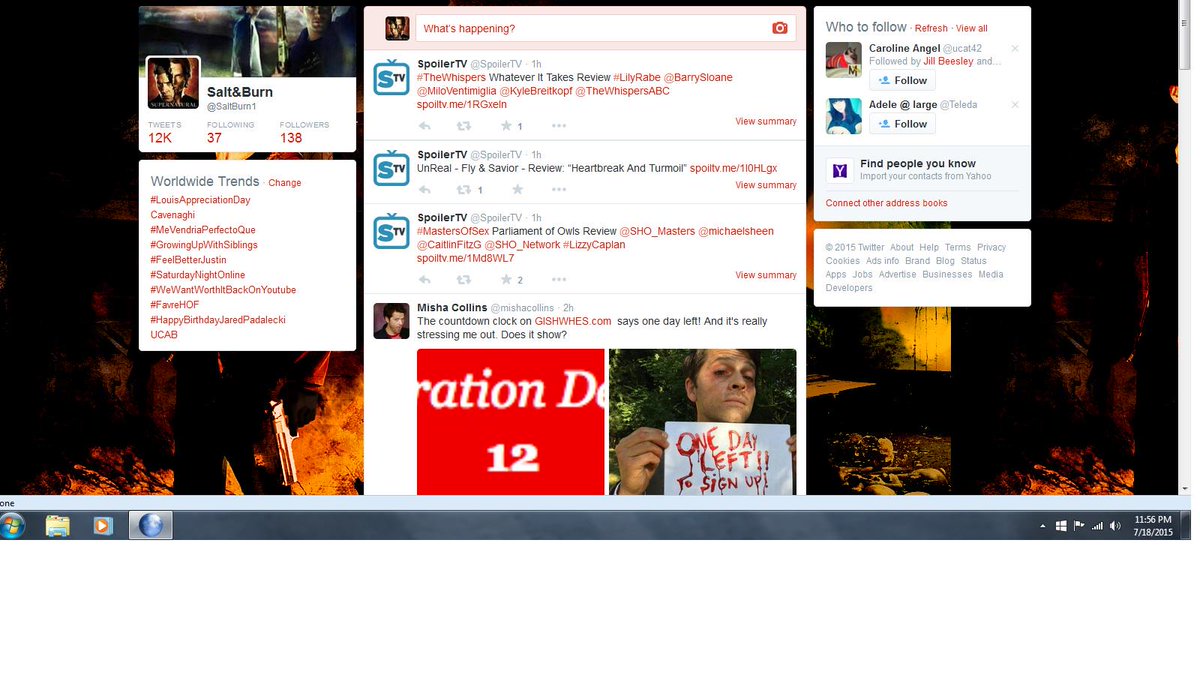1200x675 pixels.
Task: View summary of the UnReal tweet
Action: (766, 185)
